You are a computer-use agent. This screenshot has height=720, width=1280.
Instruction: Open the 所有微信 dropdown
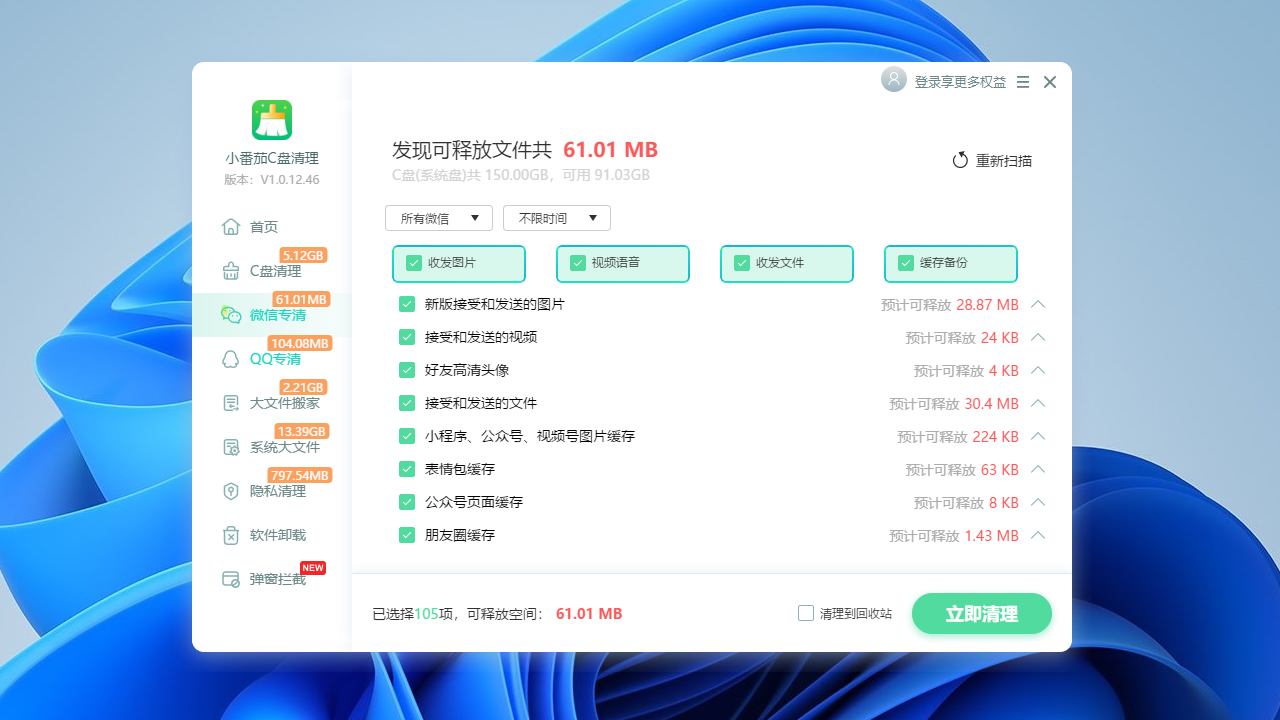pos(439,218)
